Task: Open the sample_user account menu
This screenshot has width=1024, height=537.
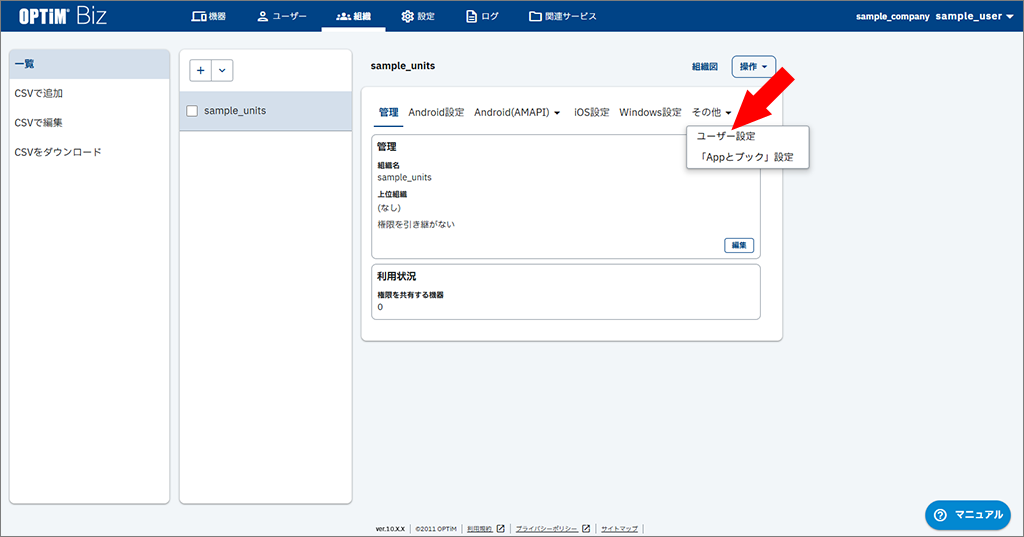Action: click(974, 16)
